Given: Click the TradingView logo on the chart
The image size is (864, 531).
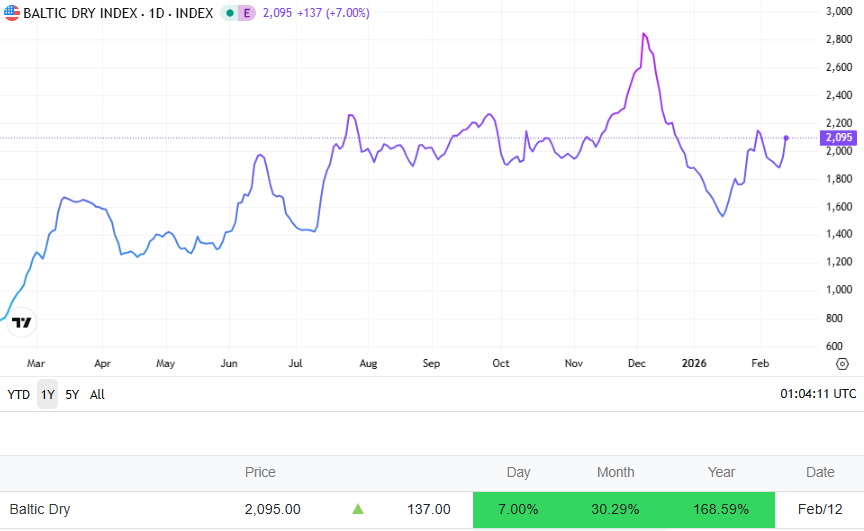Looking at the screenshot, I should pyautogui.click(x=21, y=322).
